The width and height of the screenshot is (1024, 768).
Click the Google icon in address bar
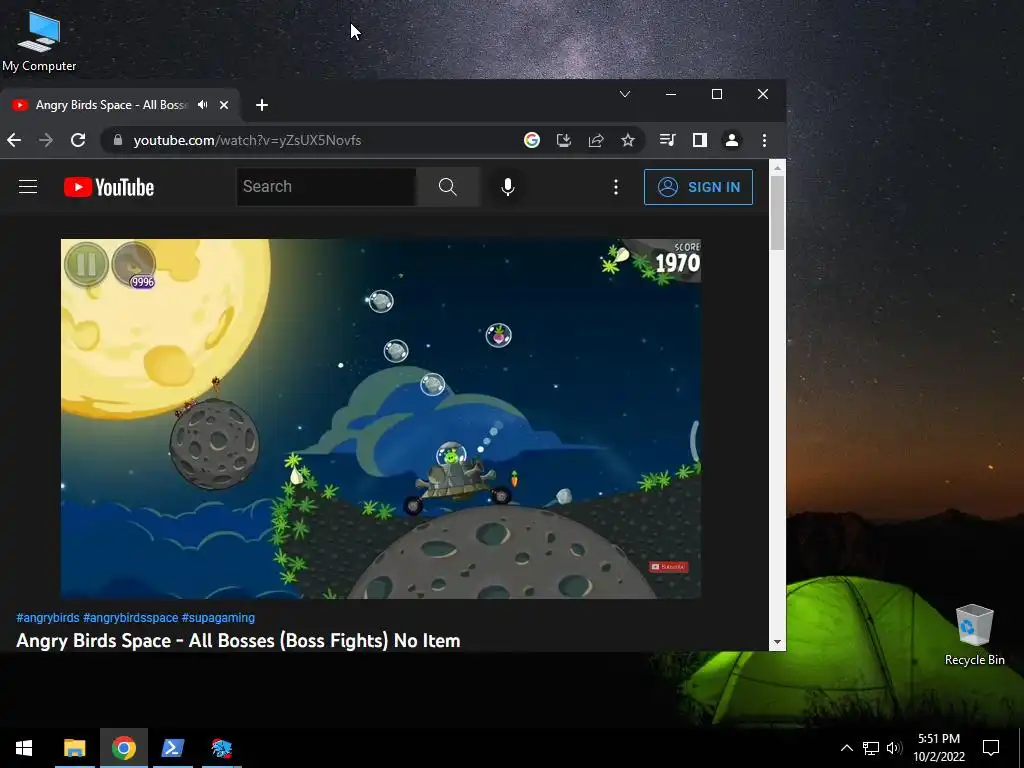pyautogui.click(x=532, y=140)
